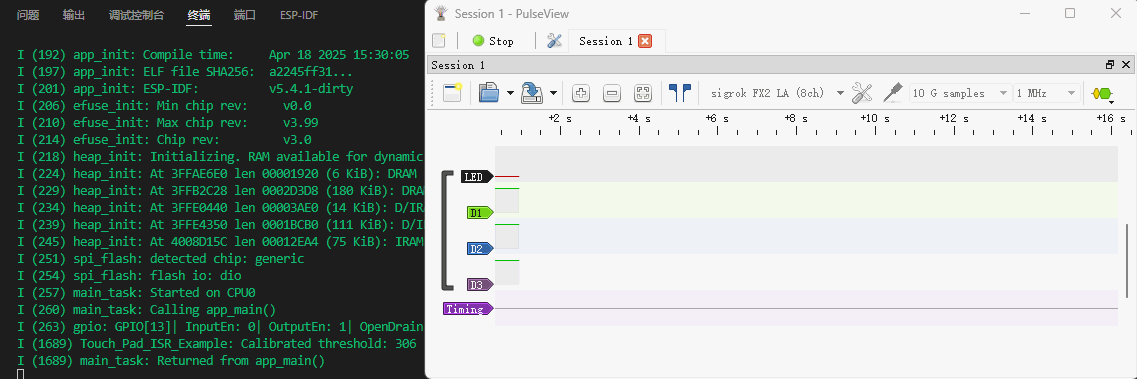Image resolution: width=1137 pixels, height=379 pixels.
Task: Float the Session 1 dock panel
Action: (1109, 64)
